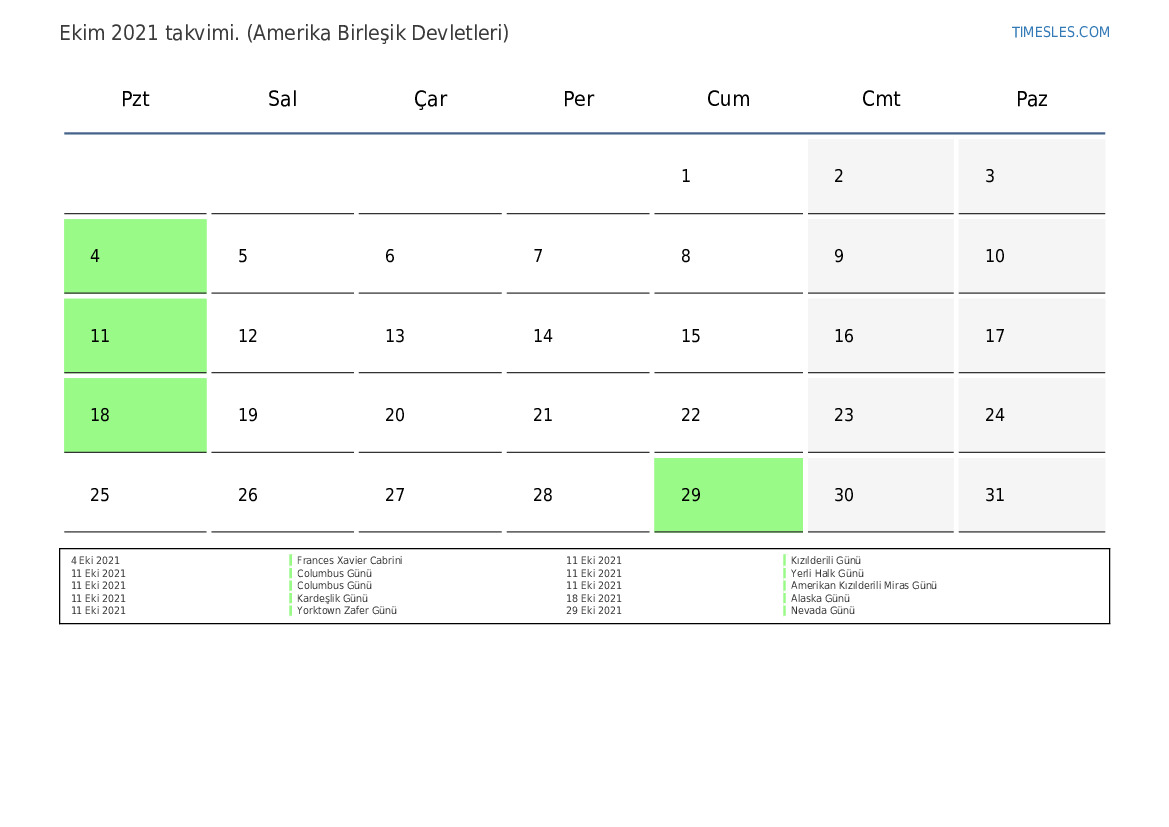Pick the highlighted Friday October 29

click(728, 495)
